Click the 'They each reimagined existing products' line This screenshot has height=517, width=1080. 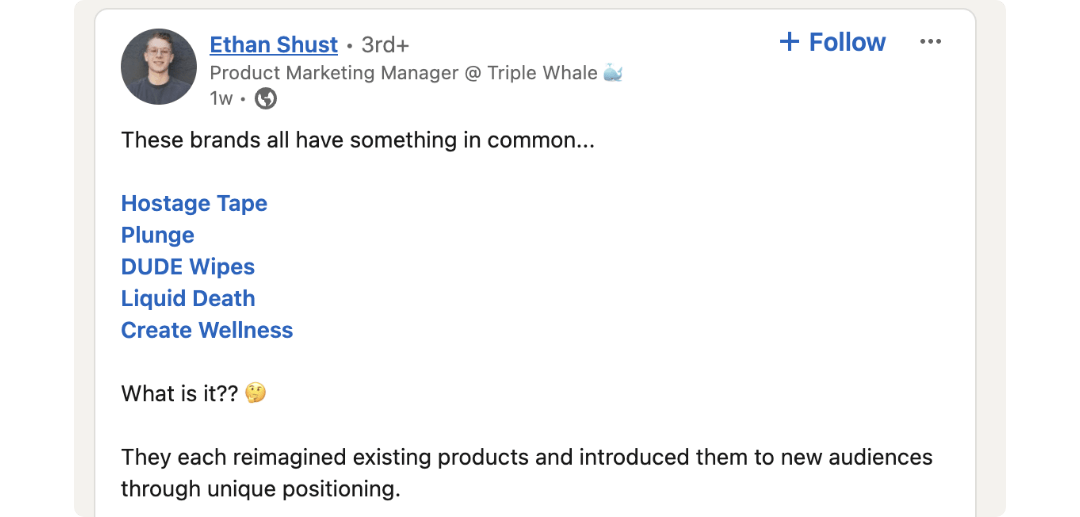tap(526, 457)
